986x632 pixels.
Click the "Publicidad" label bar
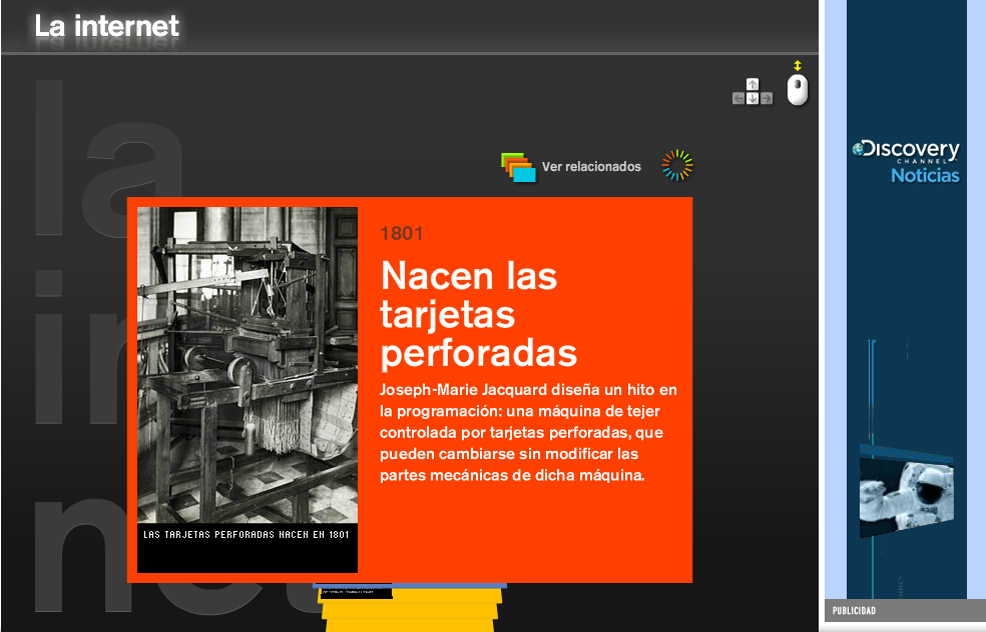[905, 611]
